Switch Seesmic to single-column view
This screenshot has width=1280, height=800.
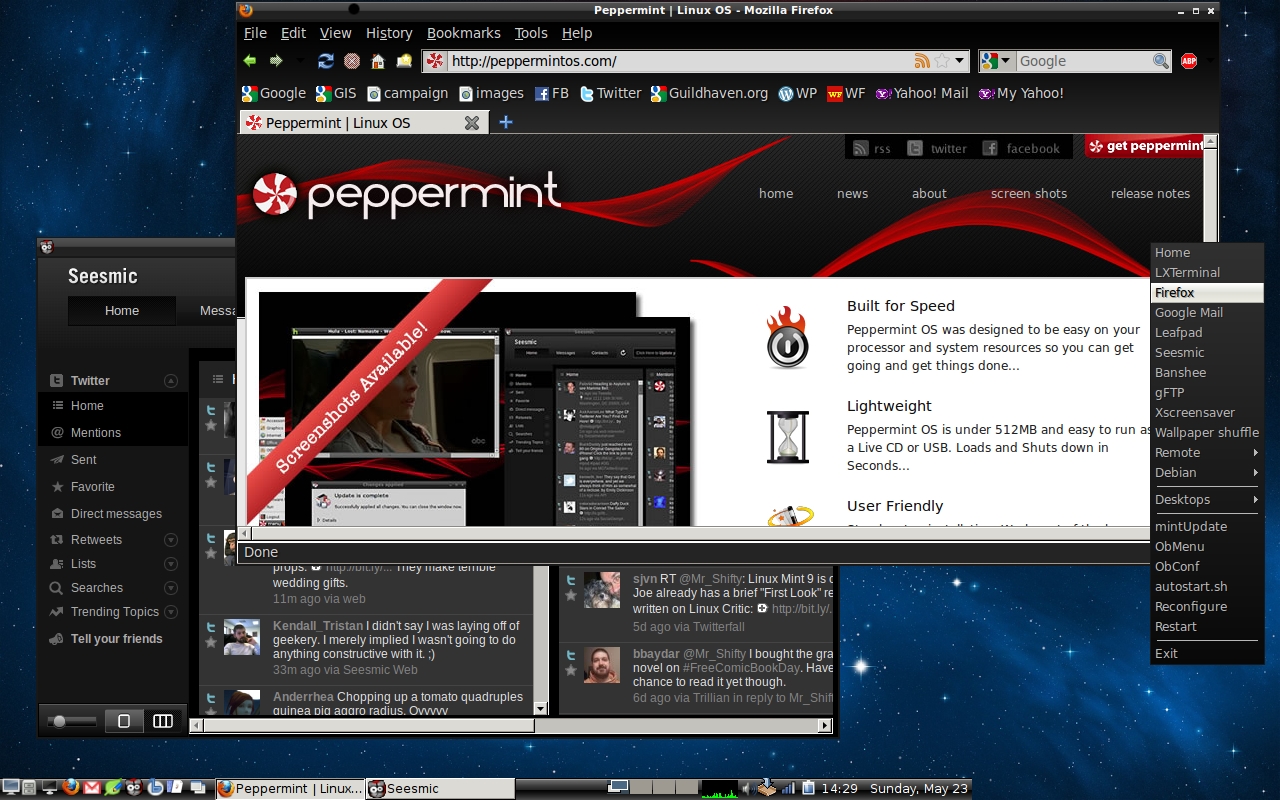[124, 721]
